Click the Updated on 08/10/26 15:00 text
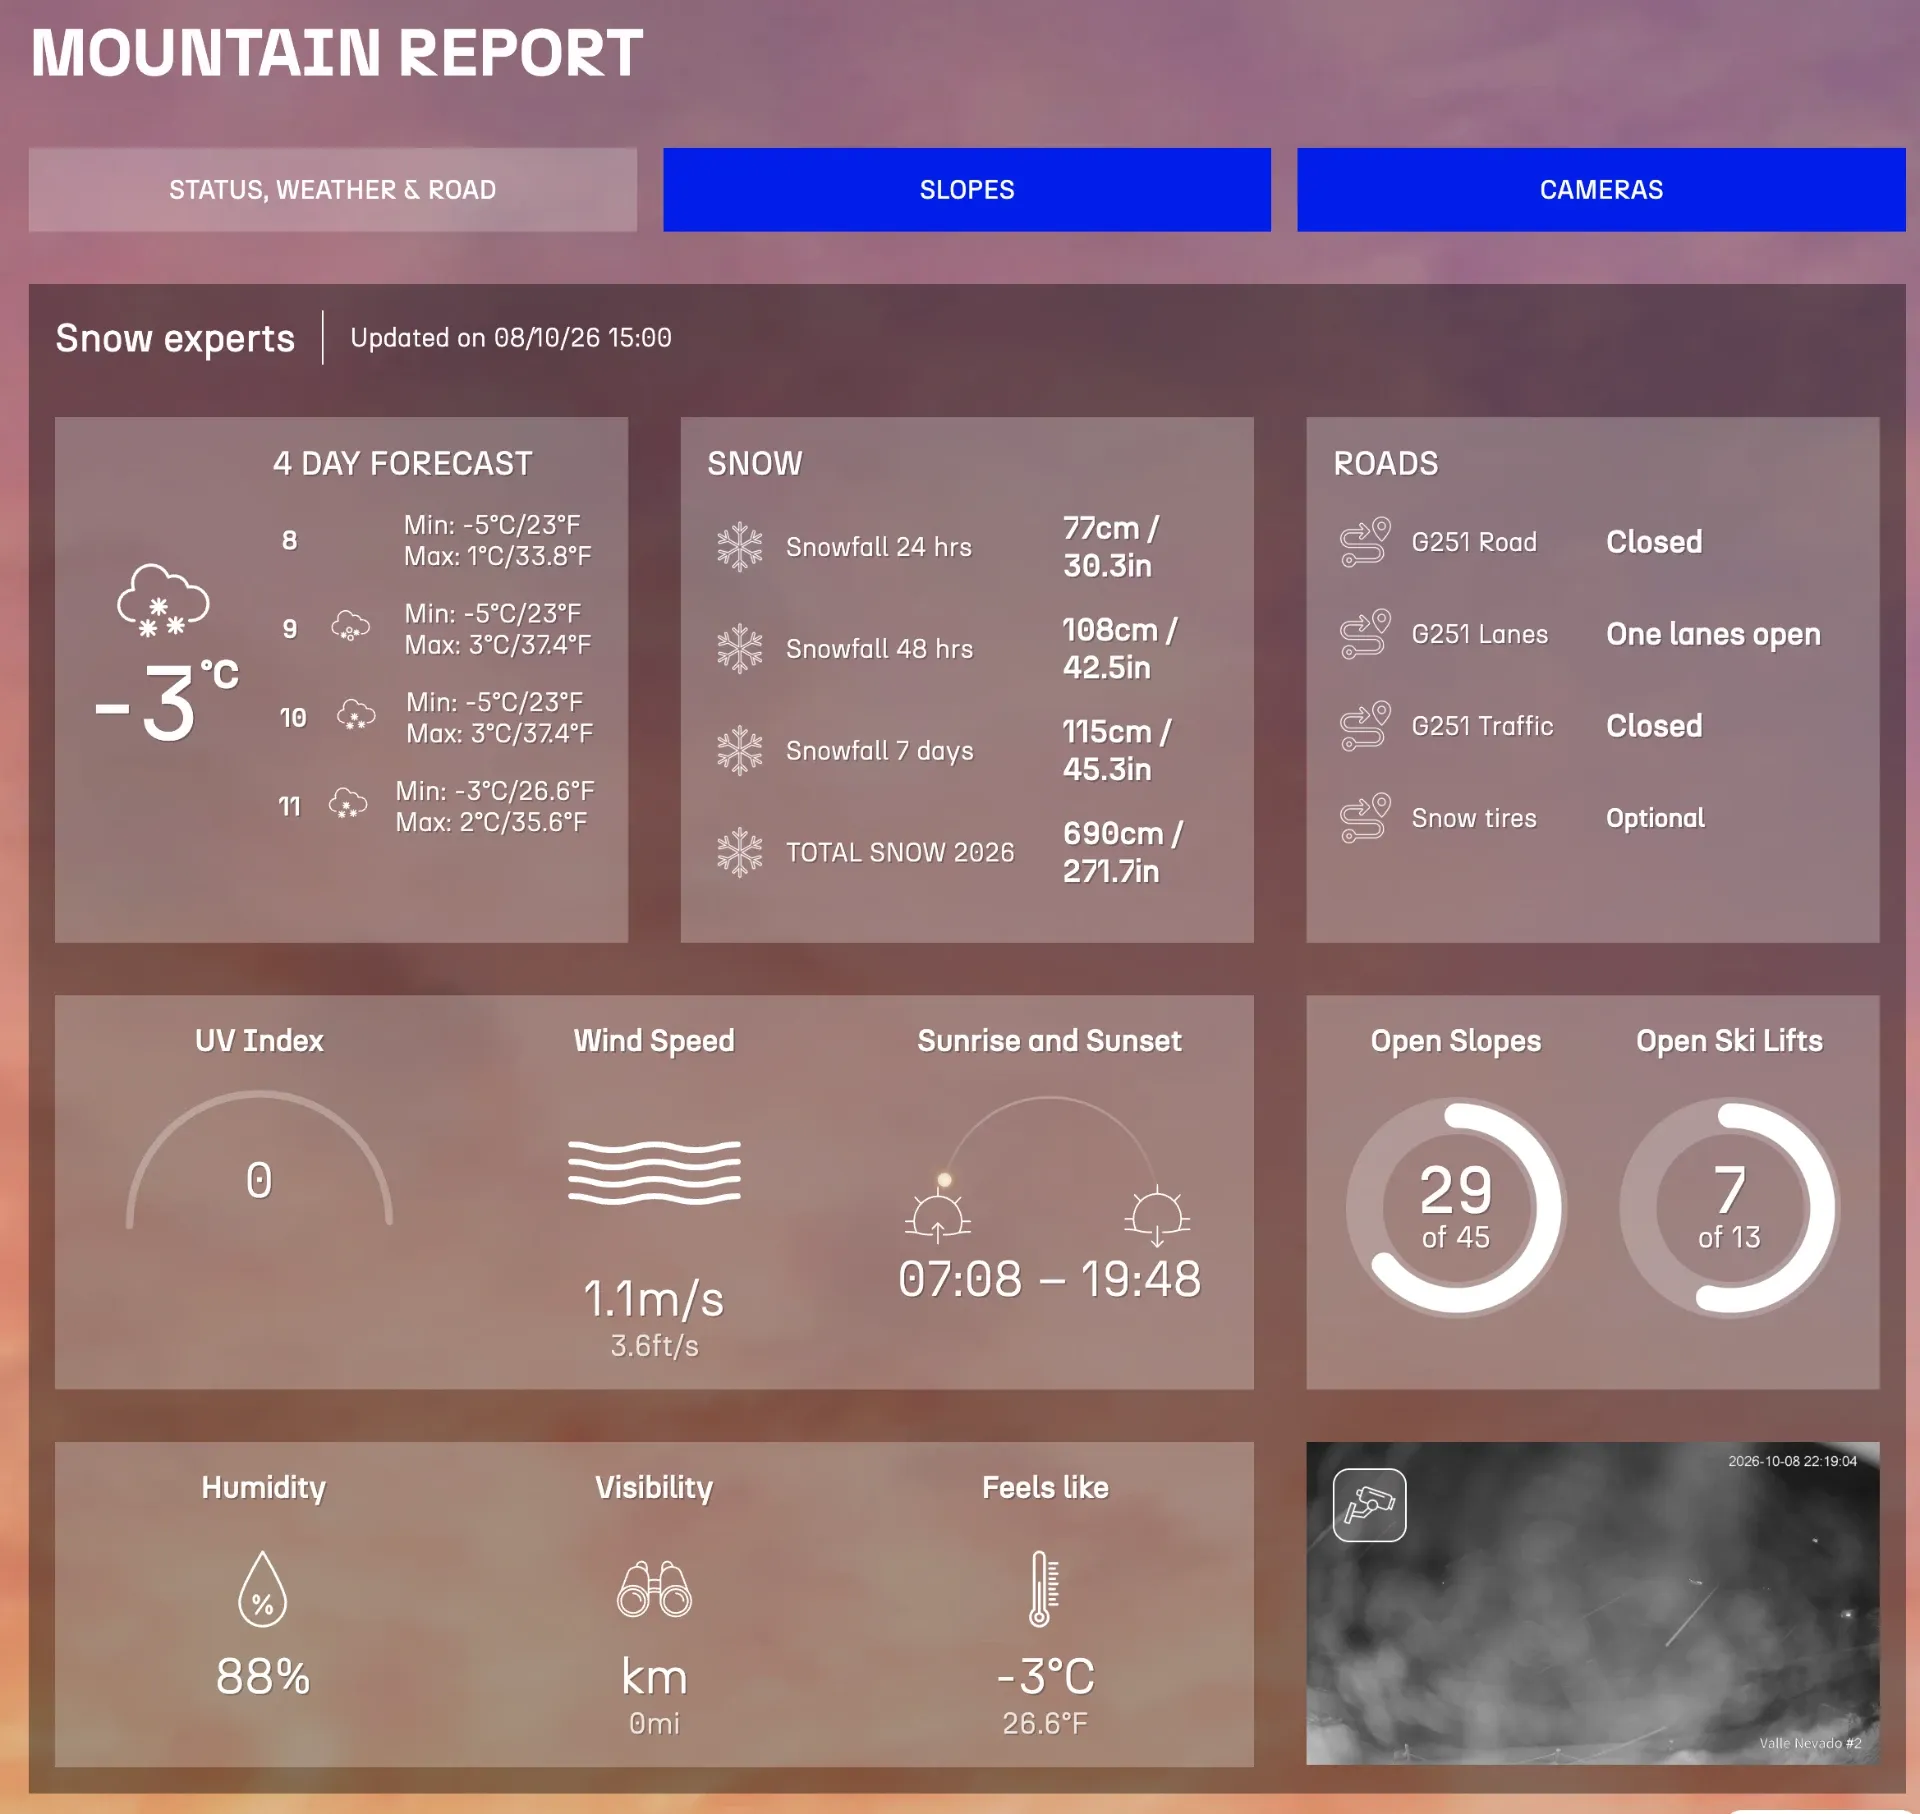Screen dimensions: 1920x1814 [511, 338]
